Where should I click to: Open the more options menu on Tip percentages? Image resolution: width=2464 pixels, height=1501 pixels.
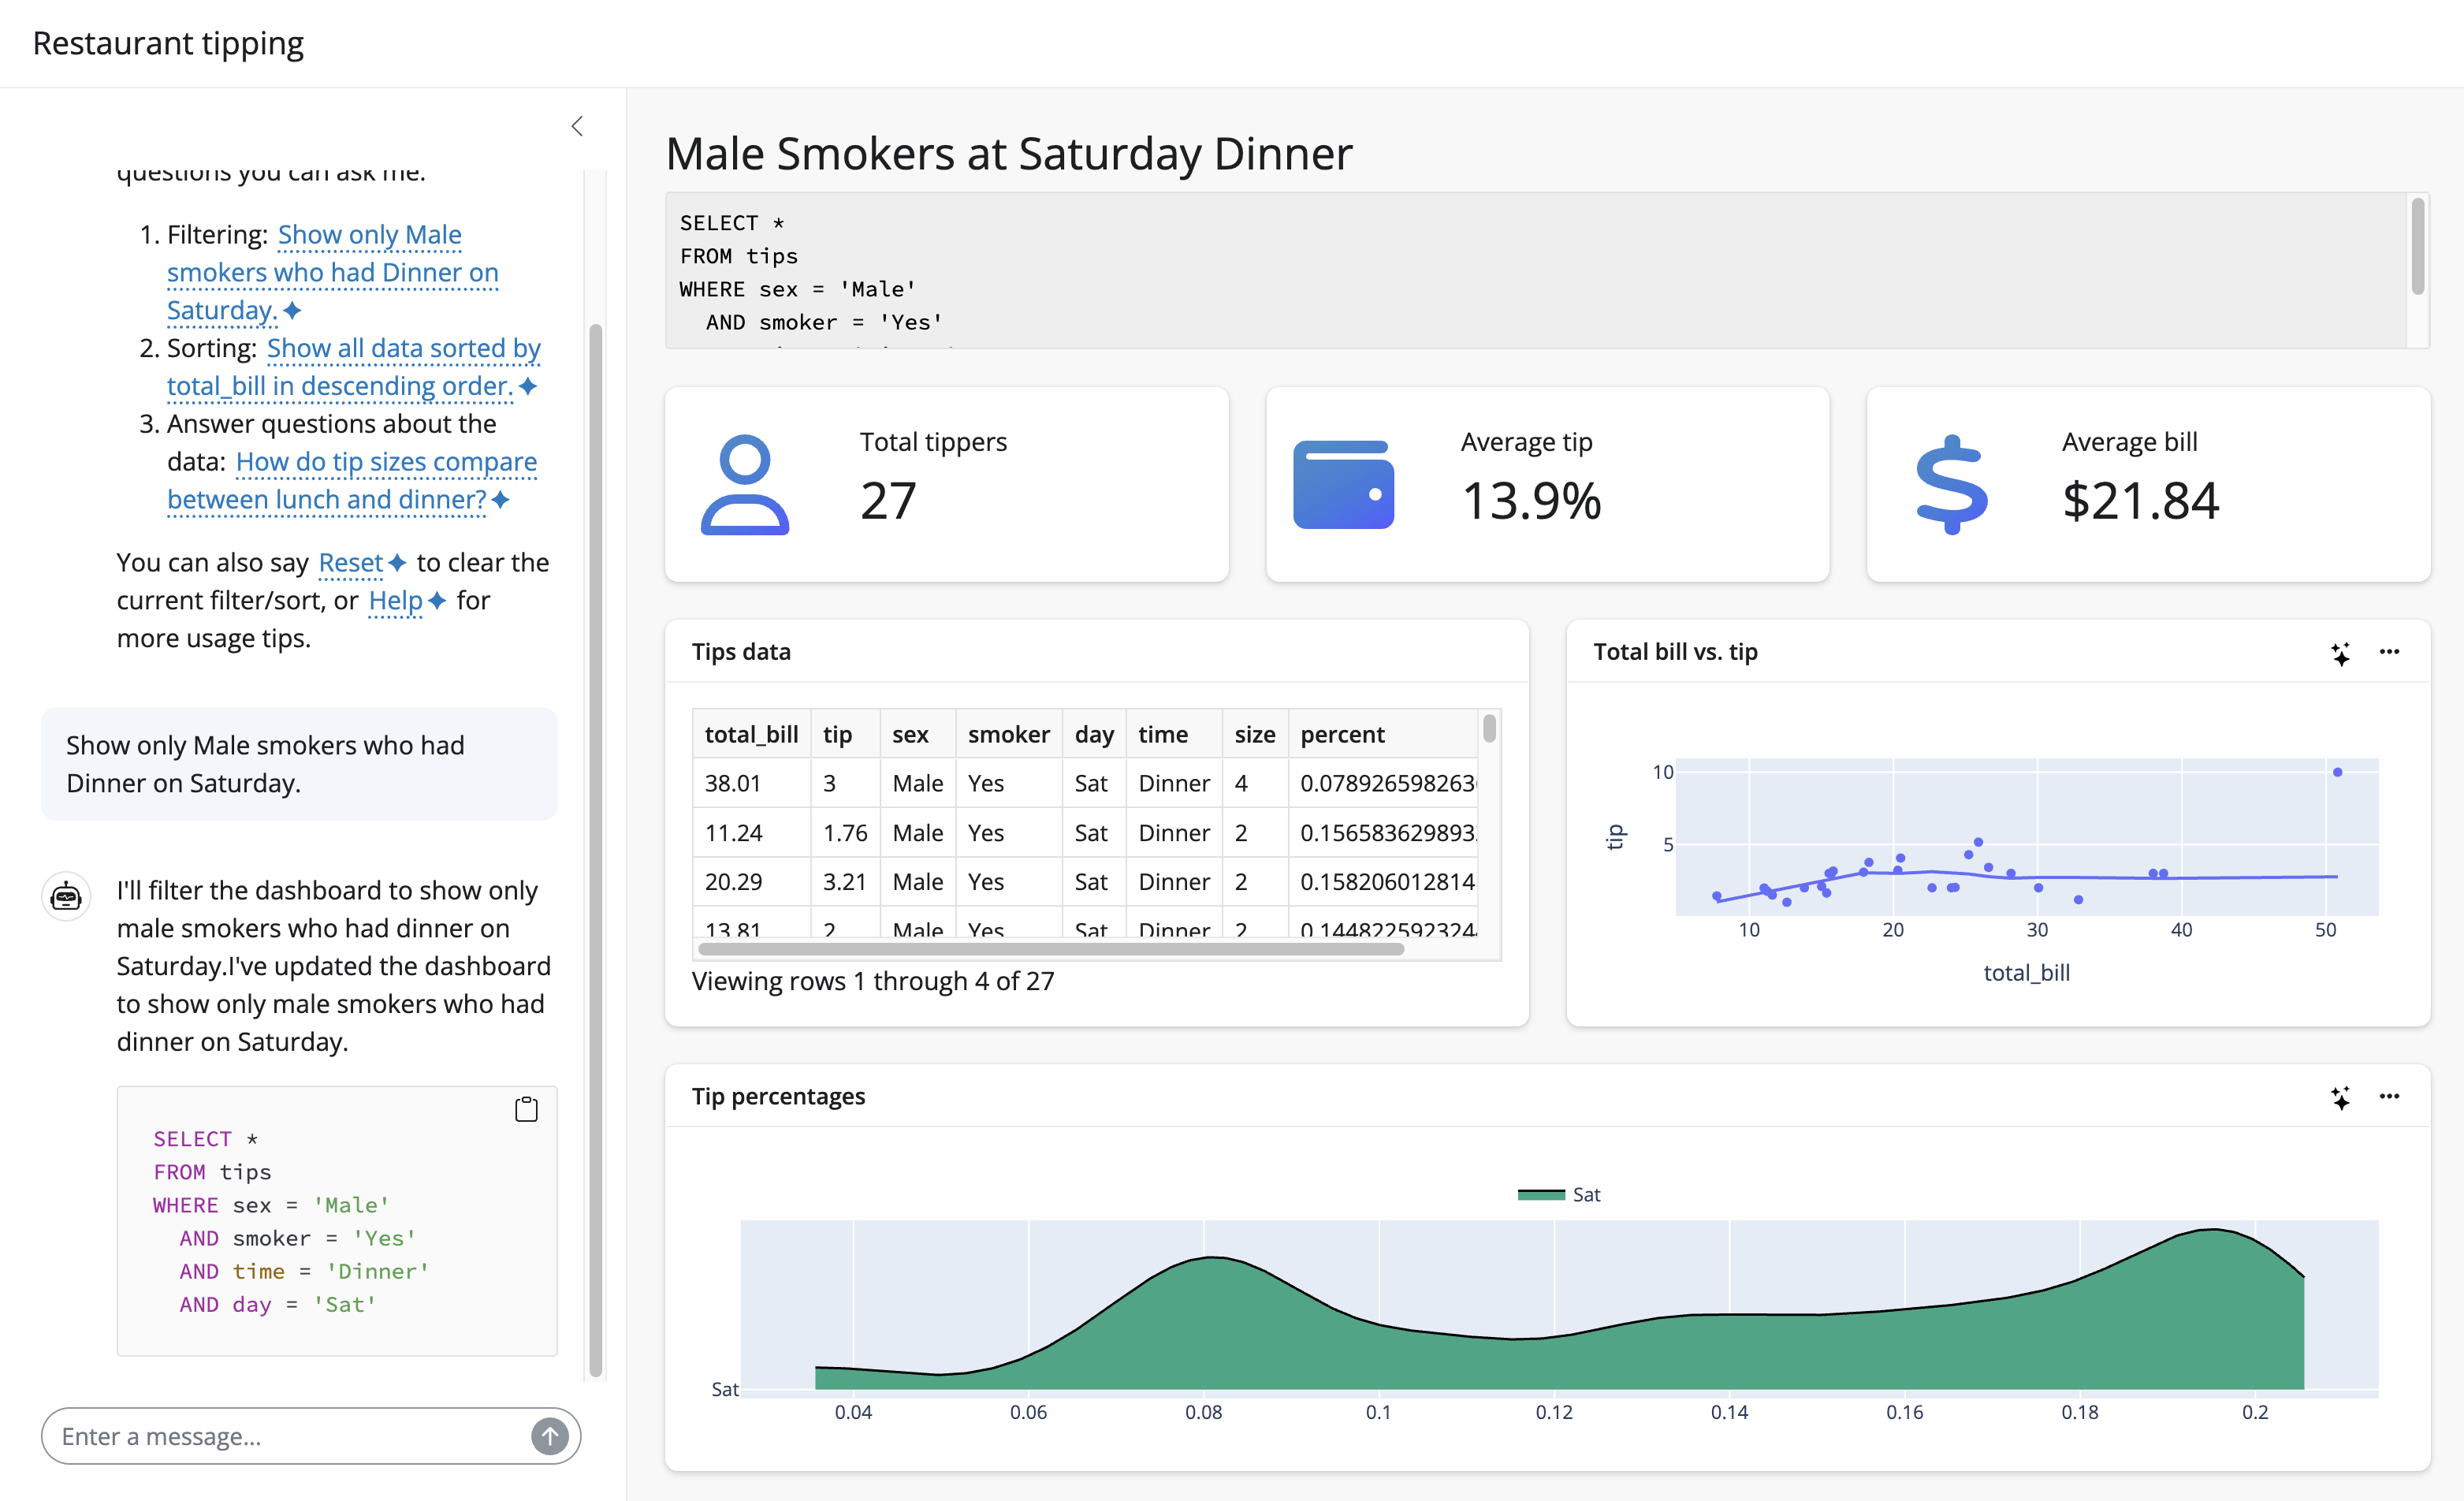click(2390, 1096)
